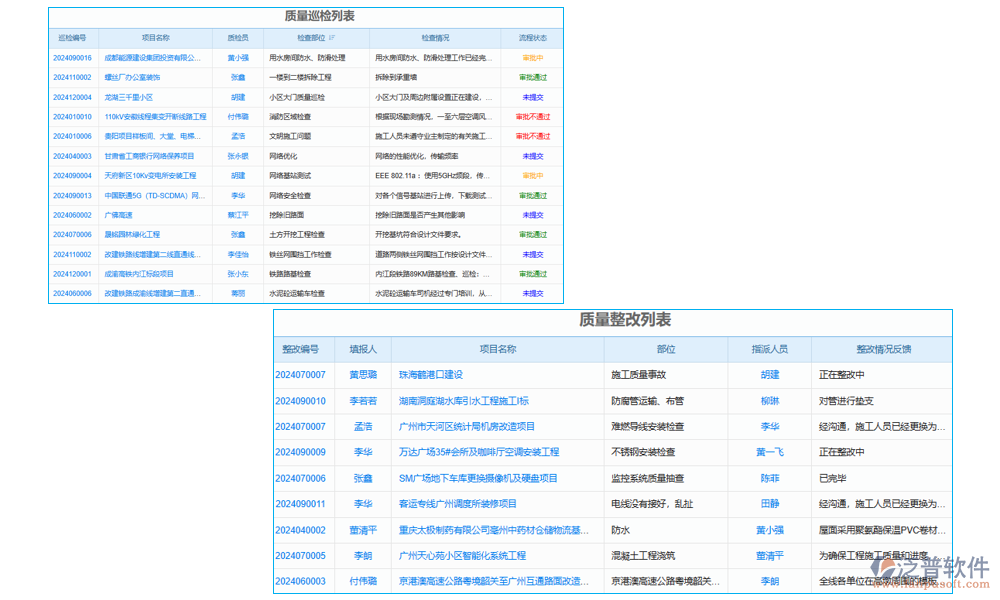1000x600 pixels.
Task: Open 湖南洞庭湖水库引水工程施工标 project link
Action: pyautogui.click(x=467, y=401)
